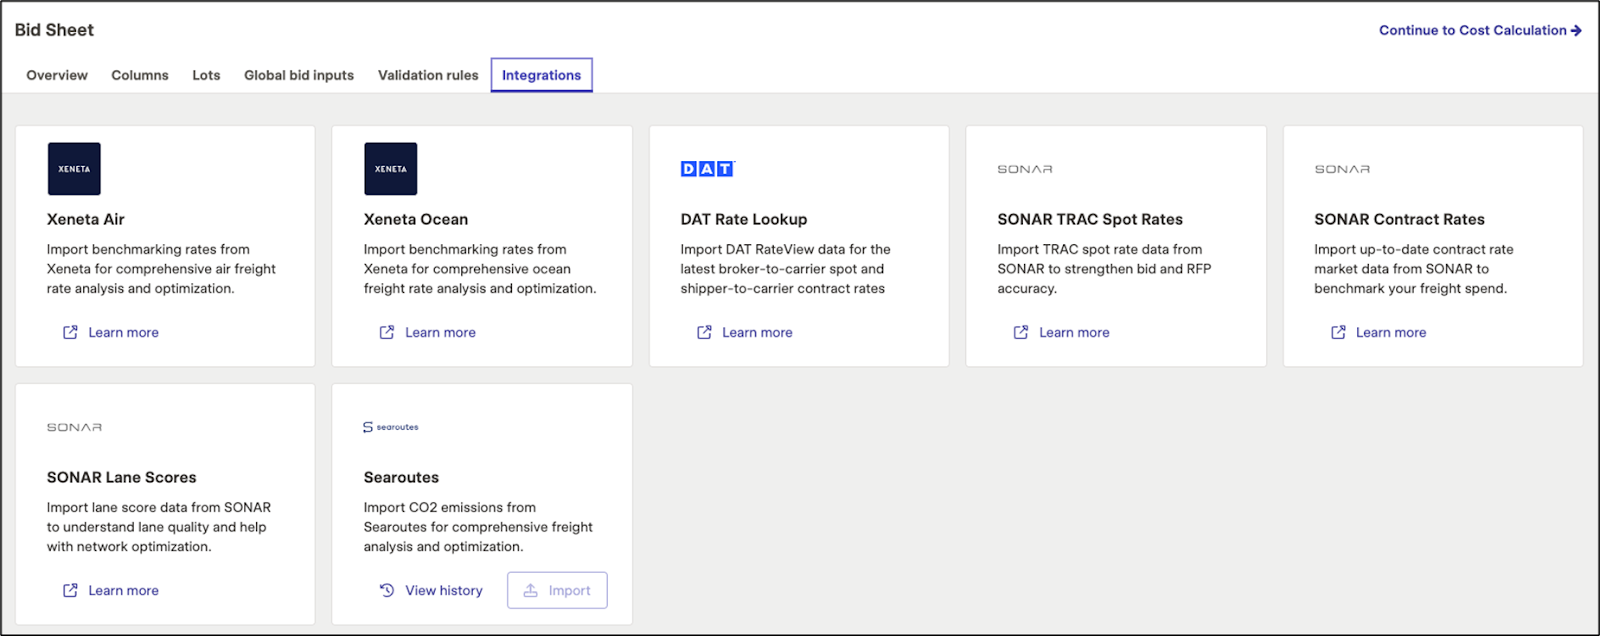Image resolution: width=1600 pixels, height=636 pixels.
Task: Switch to the Overview tab
Action: pyautogui.click(x=57, y=75)
